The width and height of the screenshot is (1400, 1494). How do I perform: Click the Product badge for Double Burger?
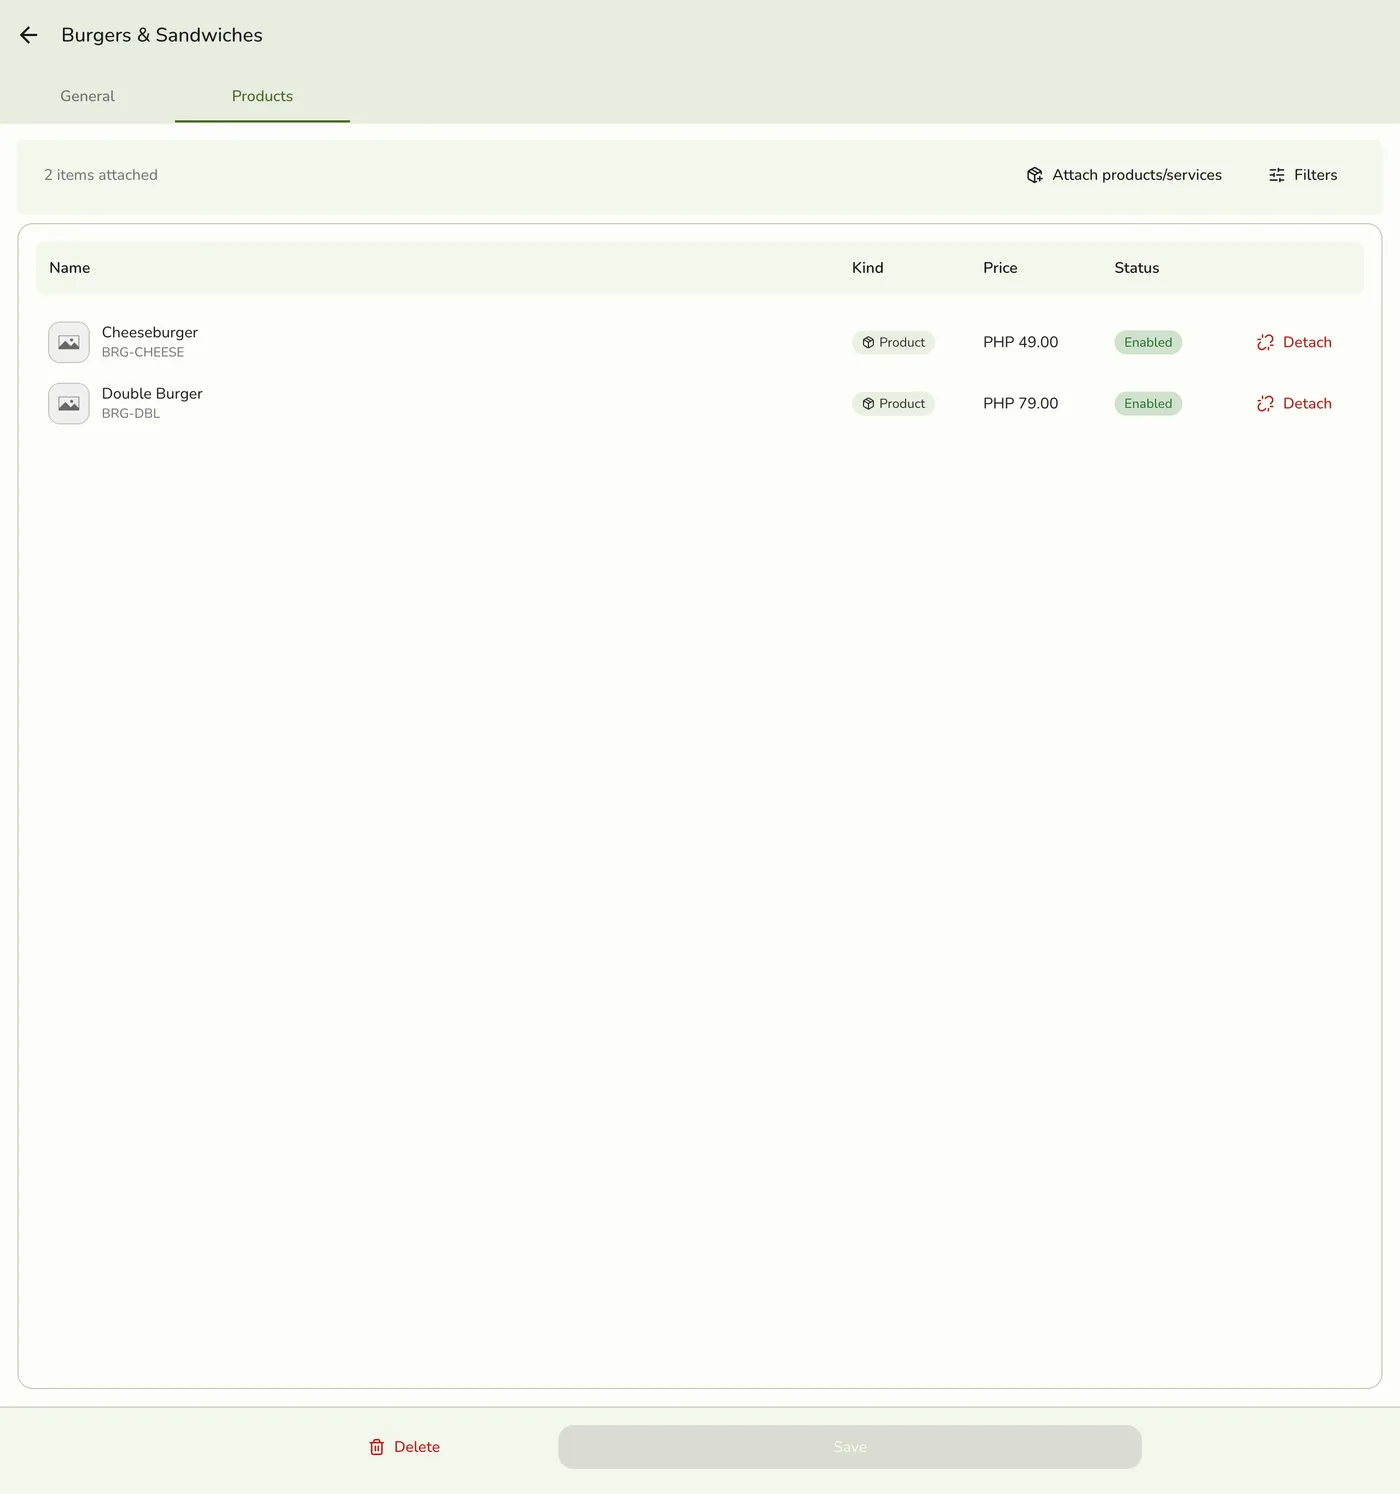893,404
